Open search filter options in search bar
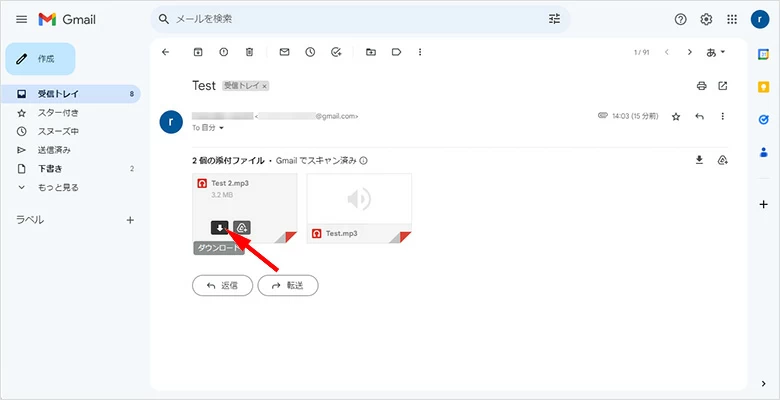This screenshot has width=780, height=400. point(555,19)
